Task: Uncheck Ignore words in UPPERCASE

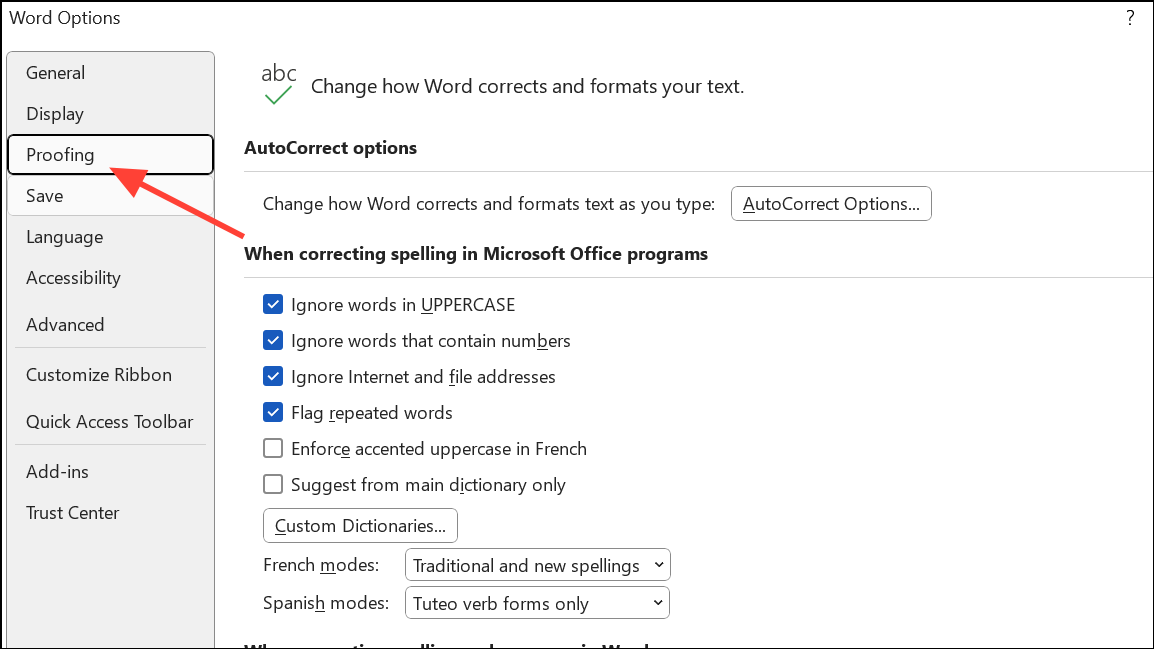Action: click(x=273, y=305)
